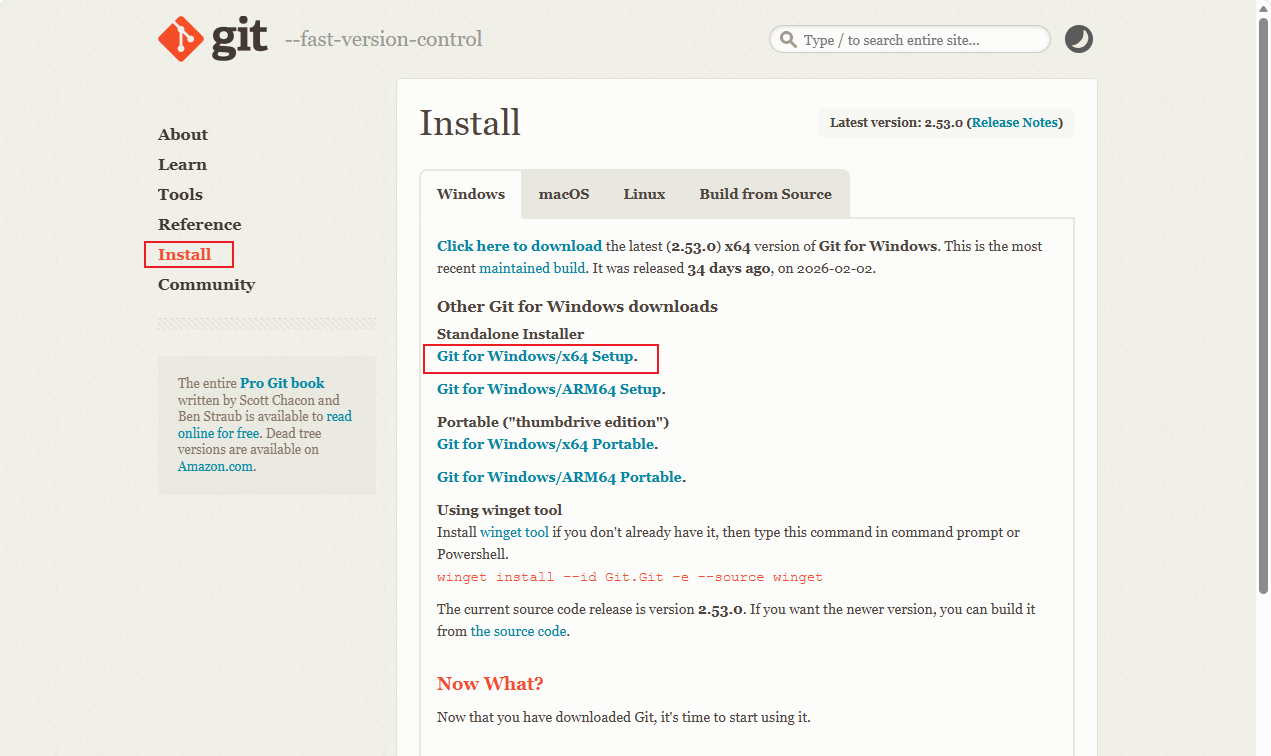The height and width of the screenshot is (756, 1271).
Task: Click the 'Click here to download' link
Action: pyautogui.click(x=519, y=246)
